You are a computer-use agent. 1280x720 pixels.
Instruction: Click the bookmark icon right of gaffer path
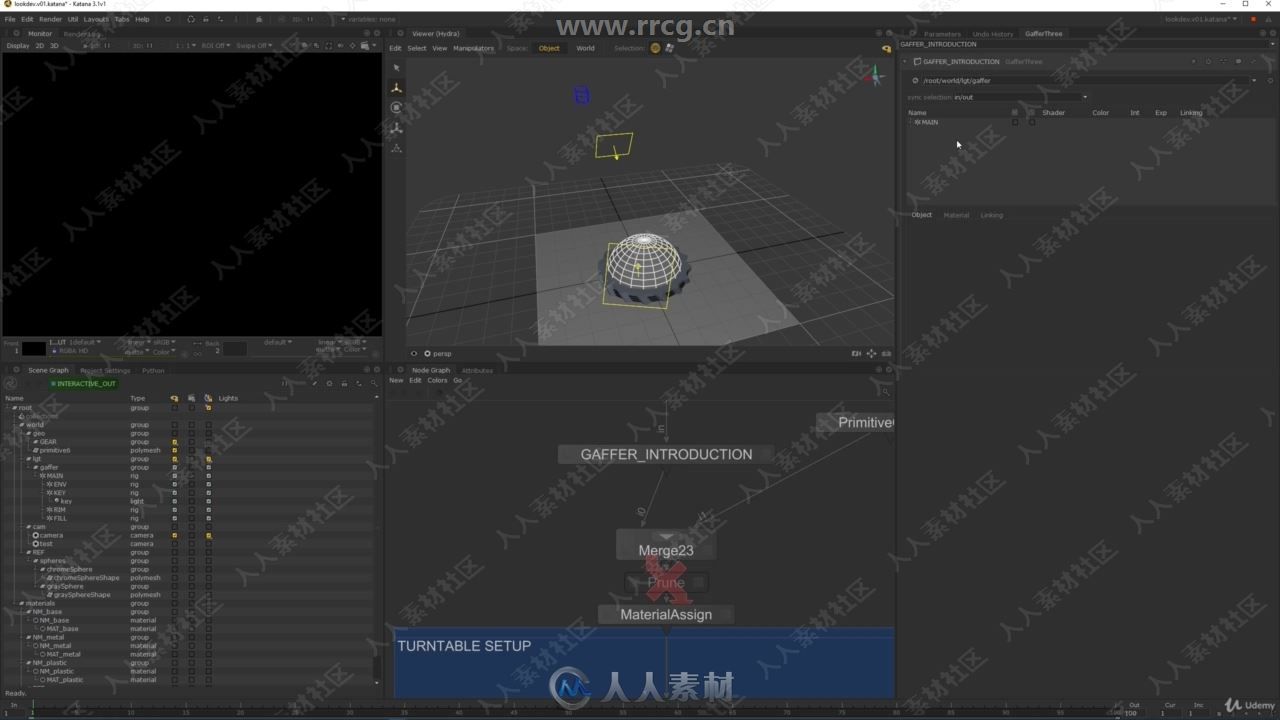[x=1270, y=81]
